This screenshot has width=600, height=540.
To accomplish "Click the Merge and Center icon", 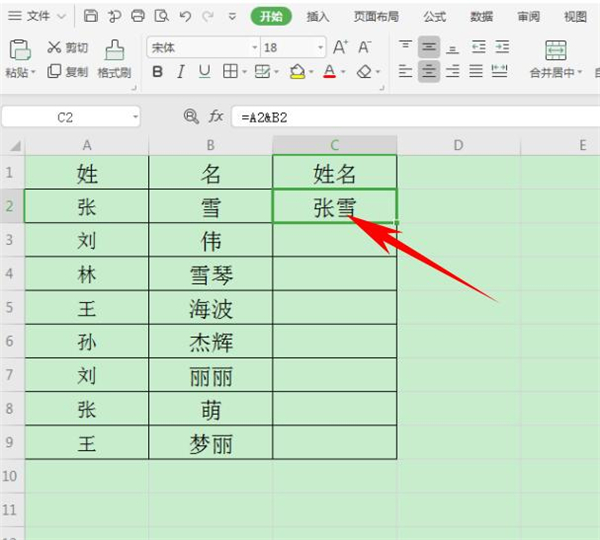I will (x=555, y=51).
